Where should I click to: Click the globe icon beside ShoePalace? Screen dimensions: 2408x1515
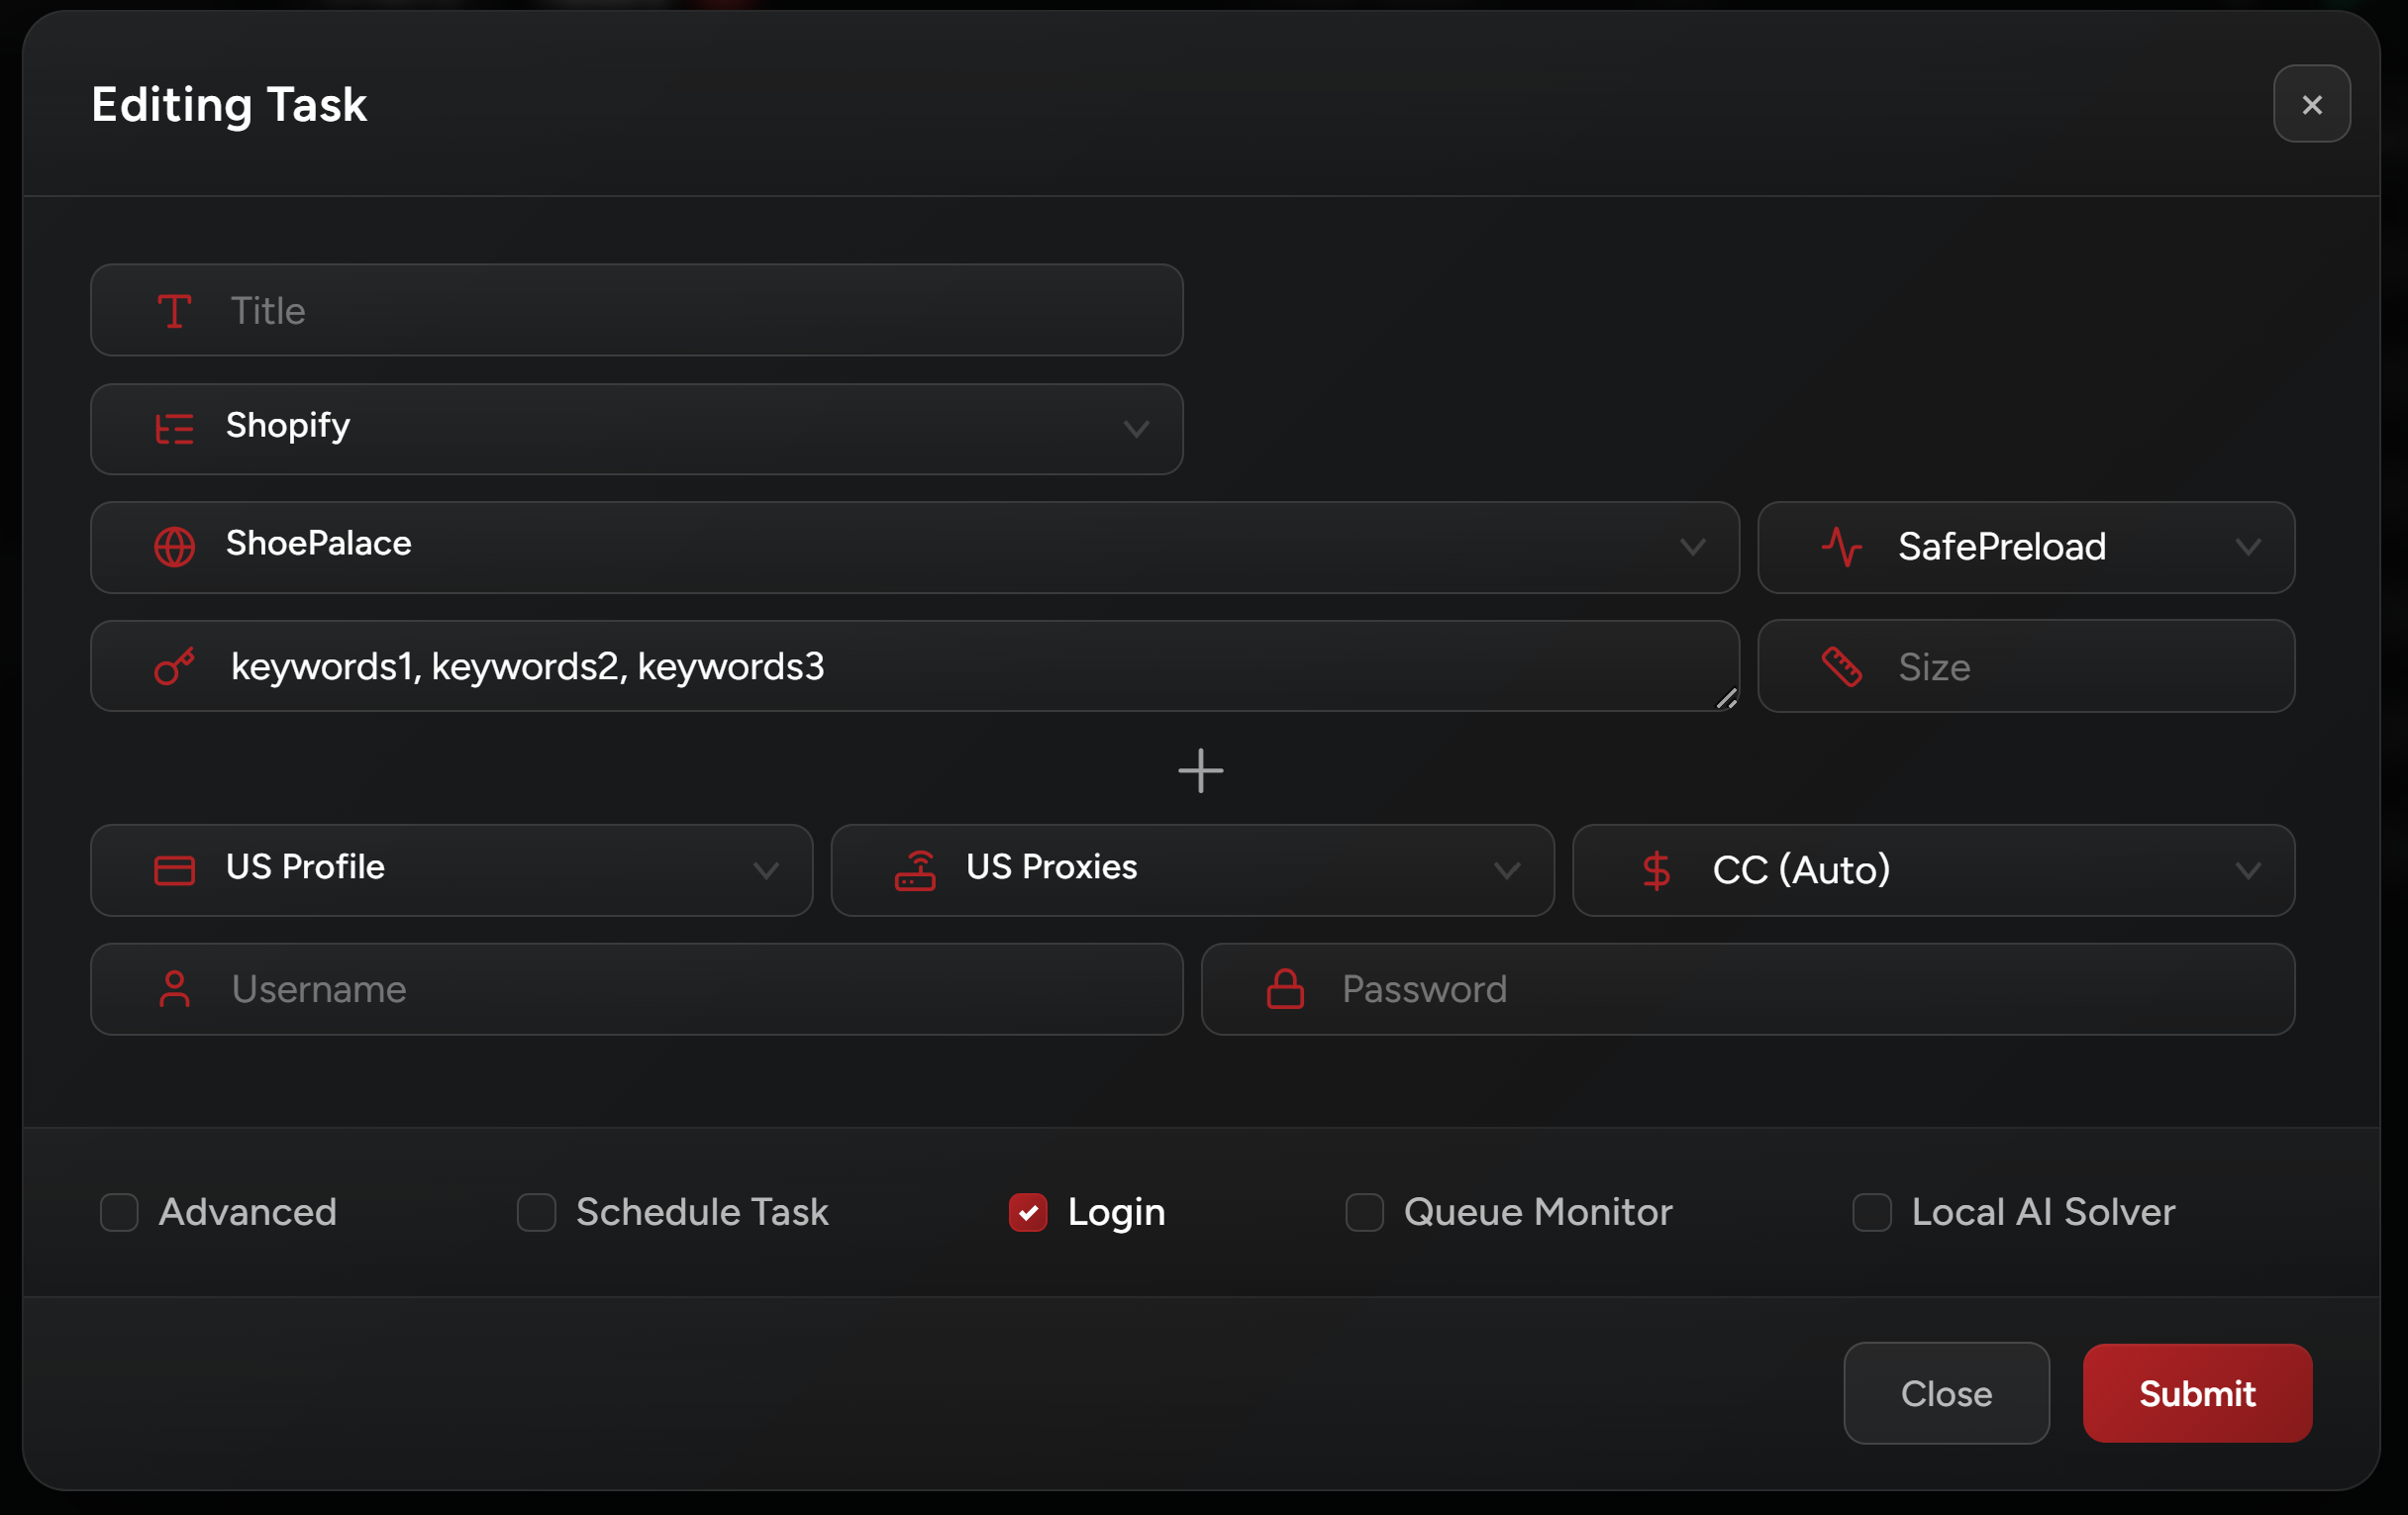(x=174, y=547)
